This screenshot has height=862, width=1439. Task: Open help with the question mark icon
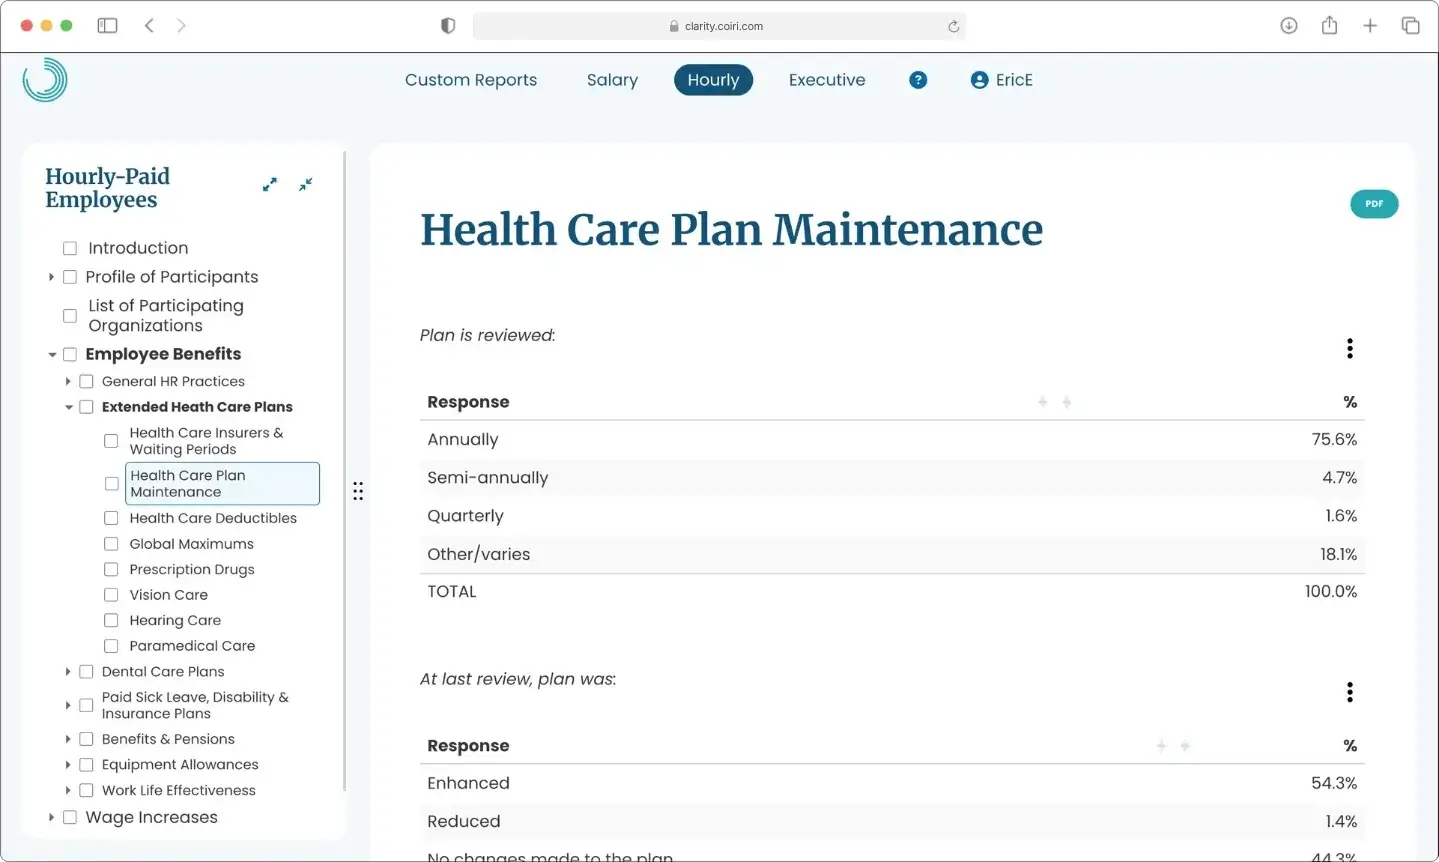click(x=917, y=79)
